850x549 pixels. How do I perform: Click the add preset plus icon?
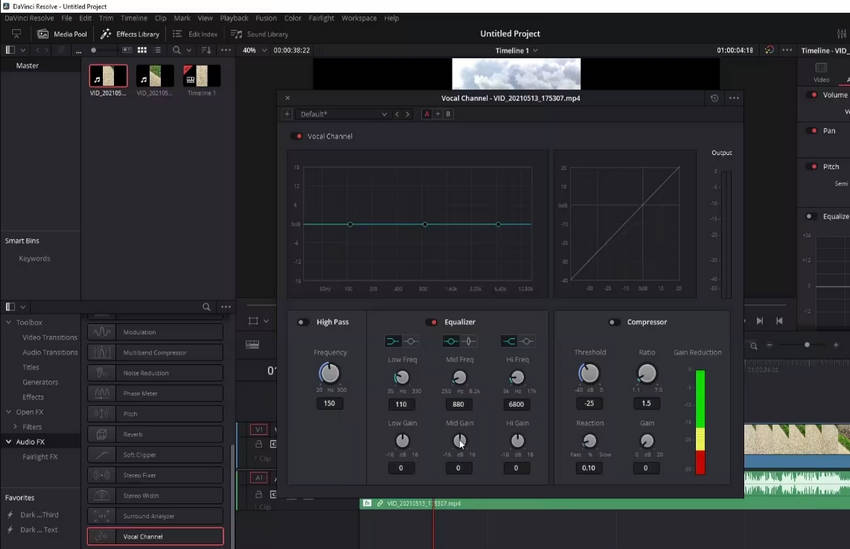tap(287, 114)
